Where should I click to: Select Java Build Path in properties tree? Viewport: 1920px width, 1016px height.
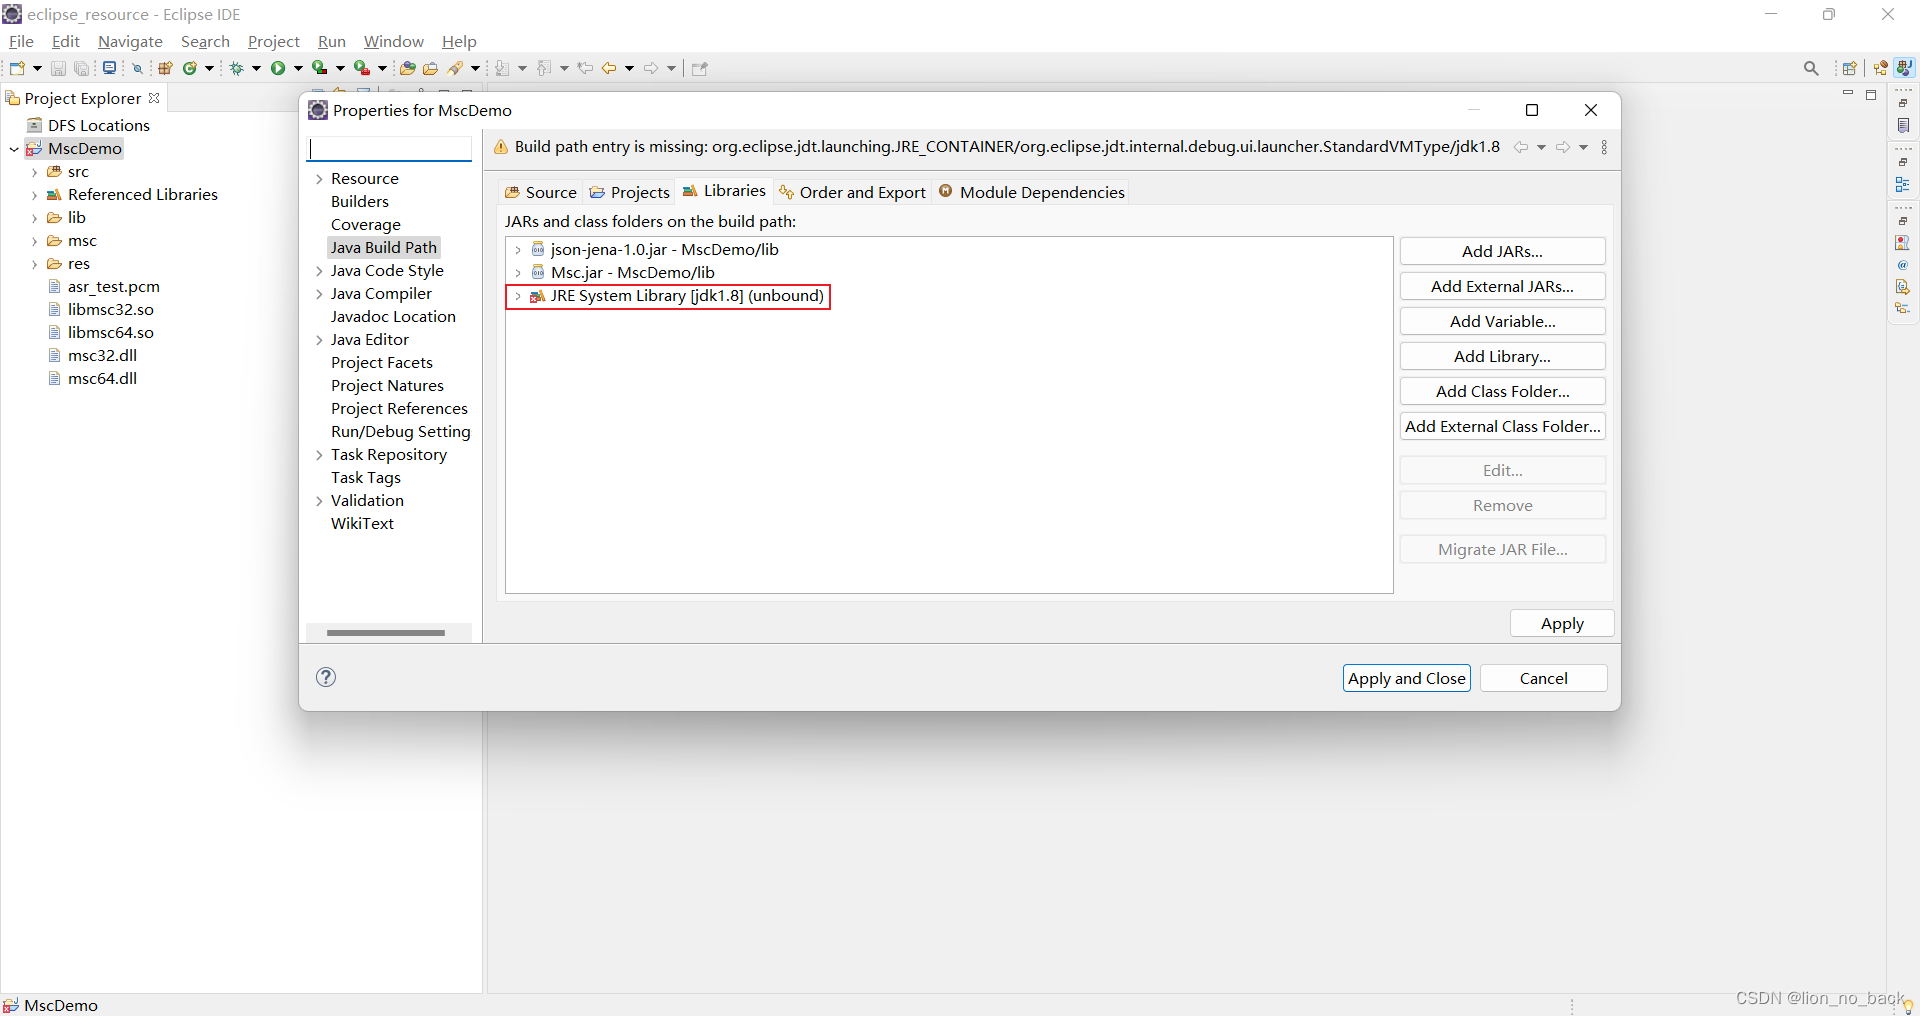coord(384,247)
